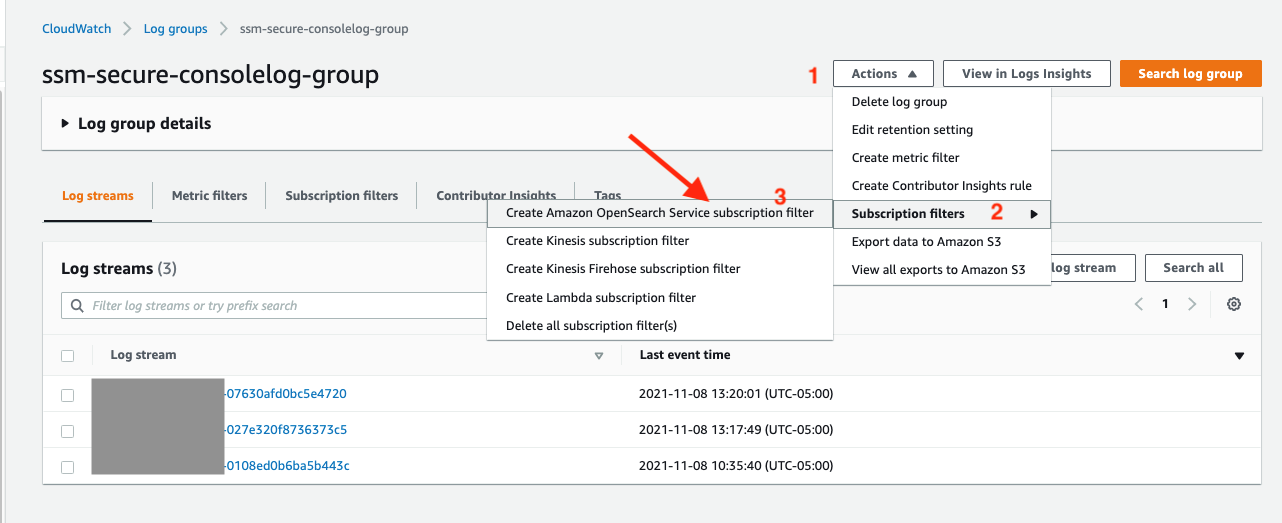
Task: Select Create Contributor Insights rule
Action: point(942,185)
